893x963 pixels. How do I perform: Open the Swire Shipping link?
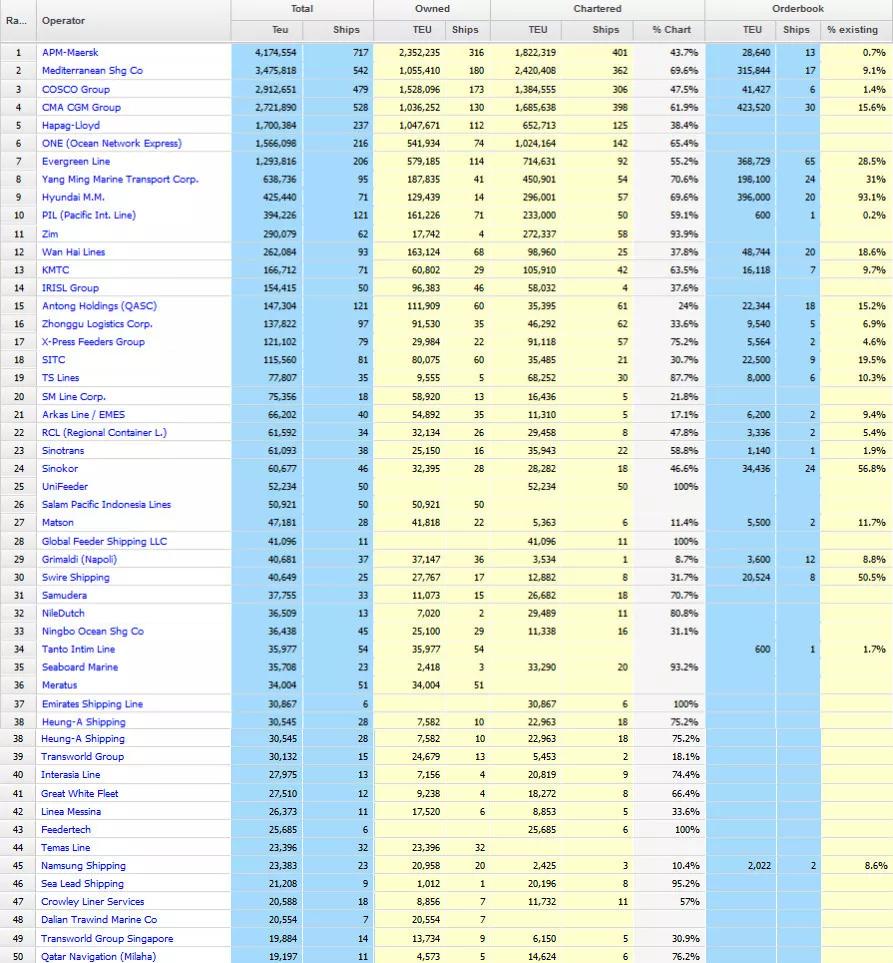point(75,577)
